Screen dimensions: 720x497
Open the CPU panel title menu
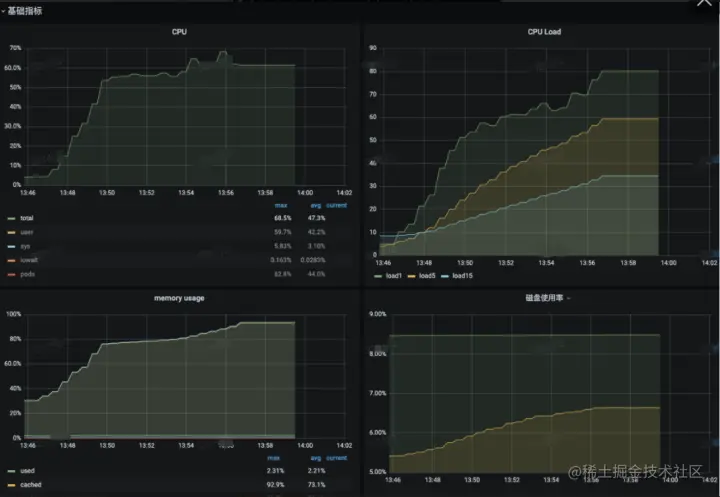179,32
